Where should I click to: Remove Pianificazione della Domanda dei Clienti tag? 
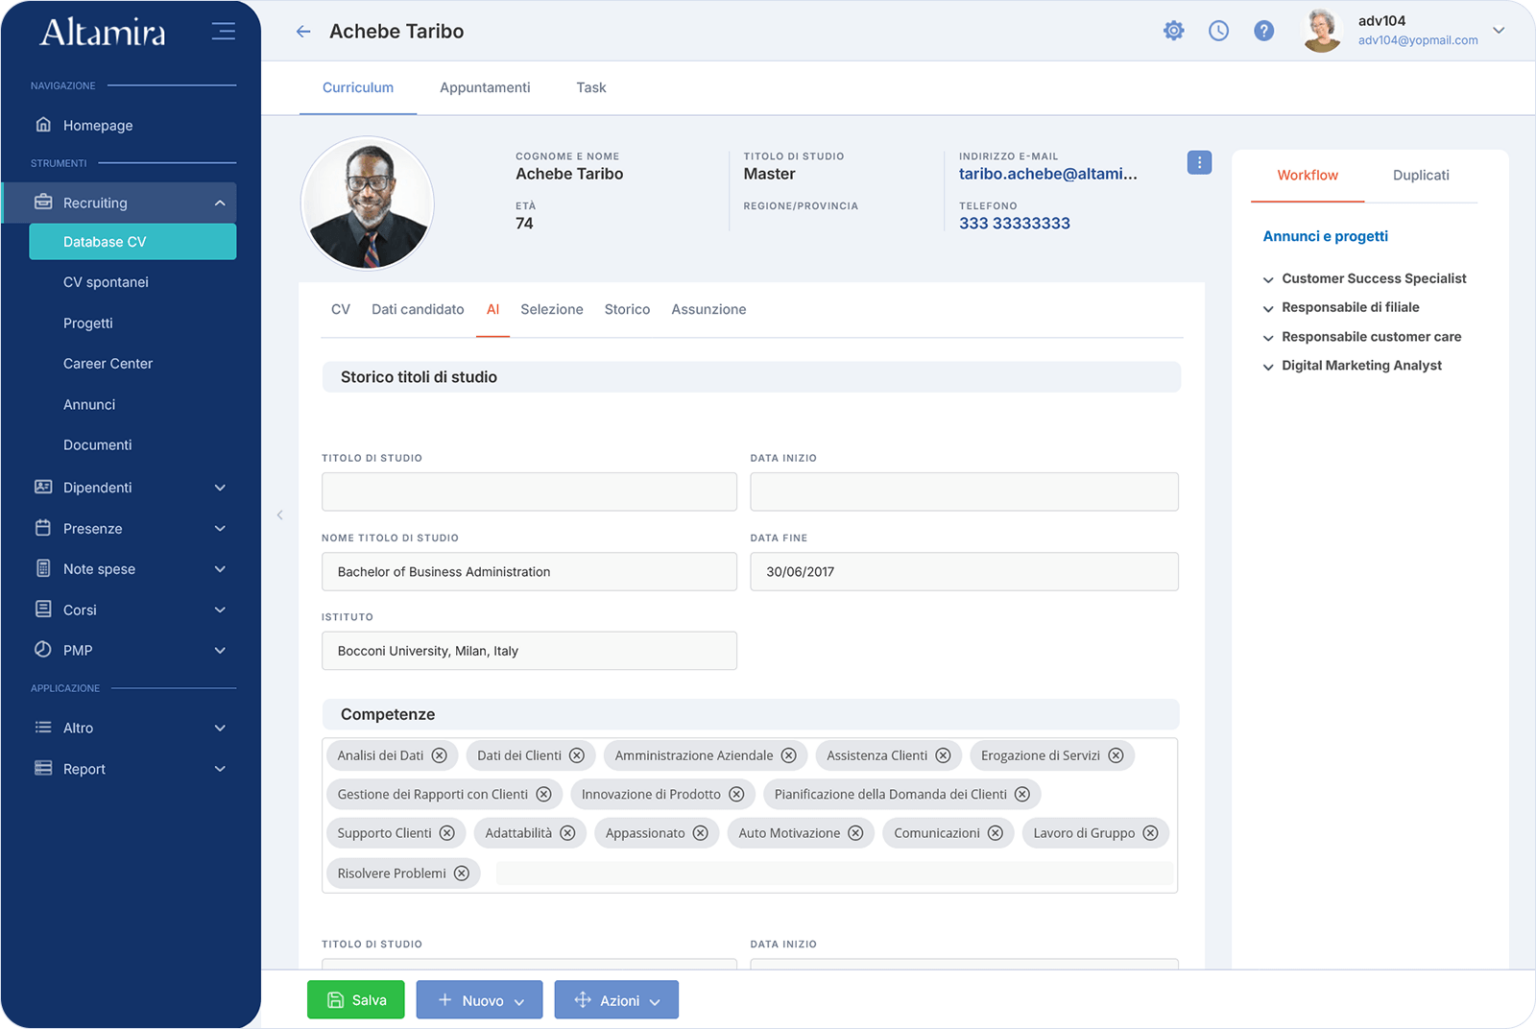coord(1022,794)
